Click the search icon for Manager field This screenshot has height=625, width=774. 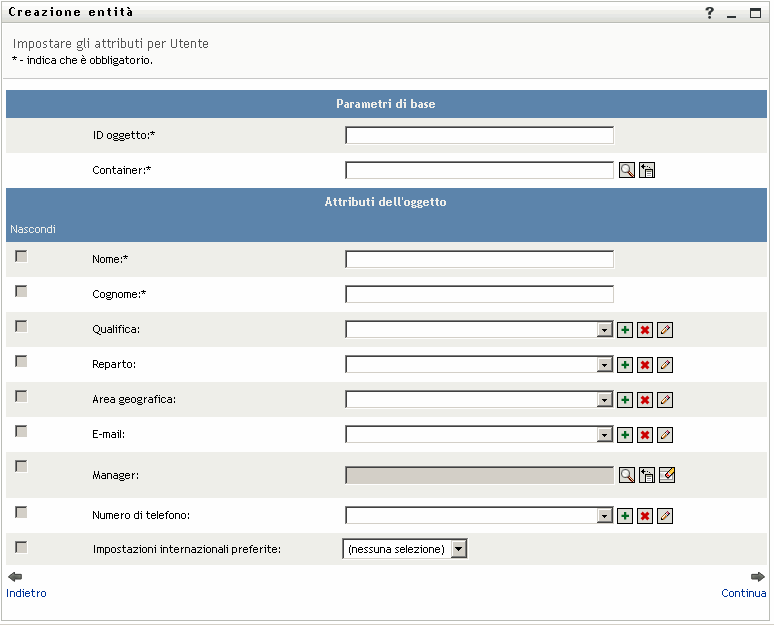626,475
